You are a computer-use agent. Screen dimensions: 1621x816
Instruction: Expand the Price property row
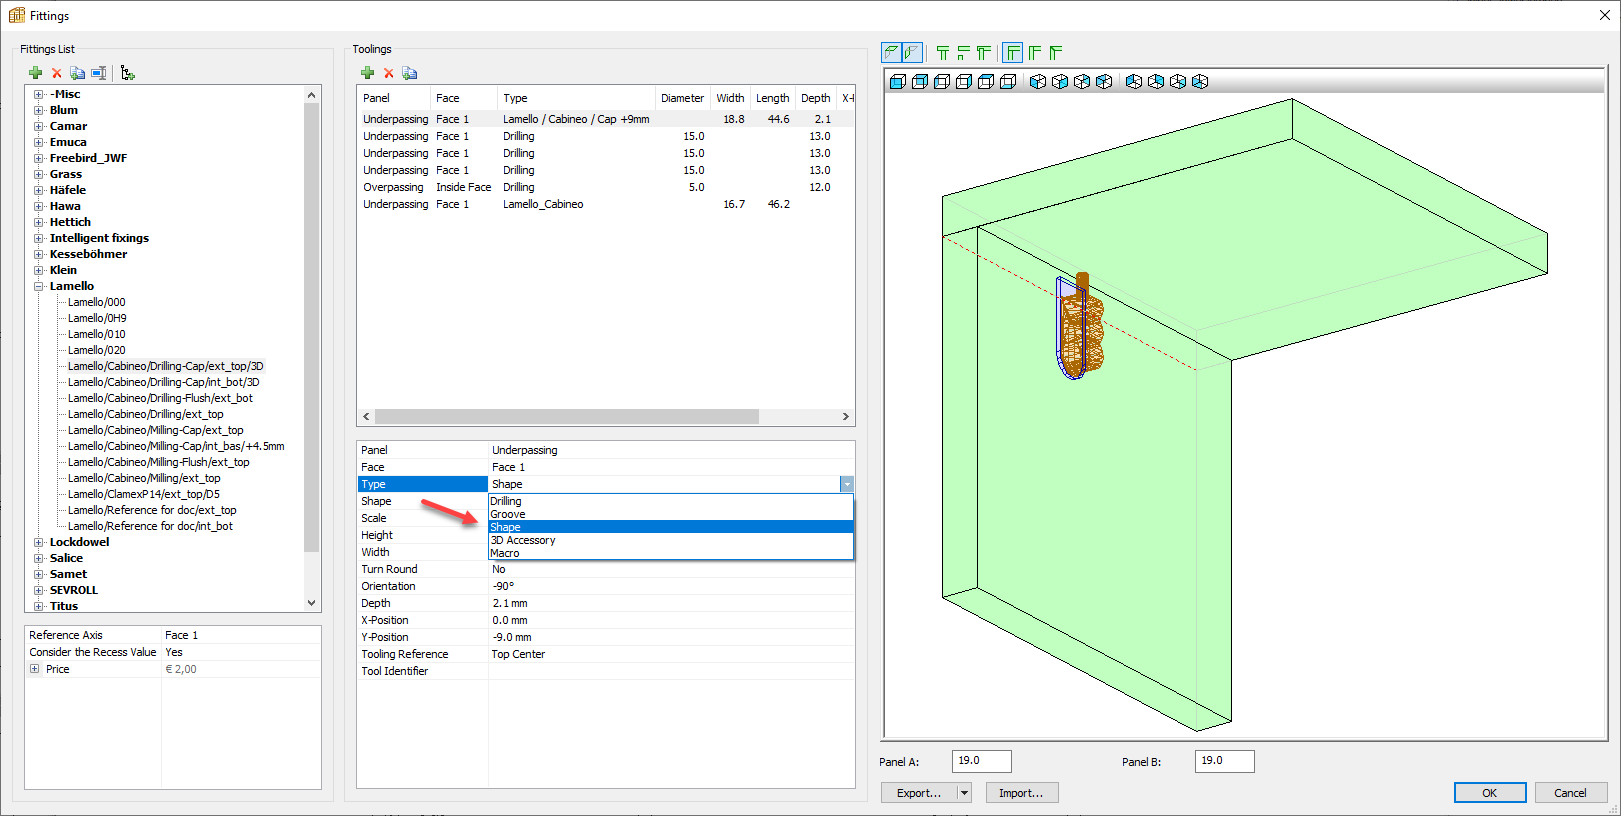35,669
